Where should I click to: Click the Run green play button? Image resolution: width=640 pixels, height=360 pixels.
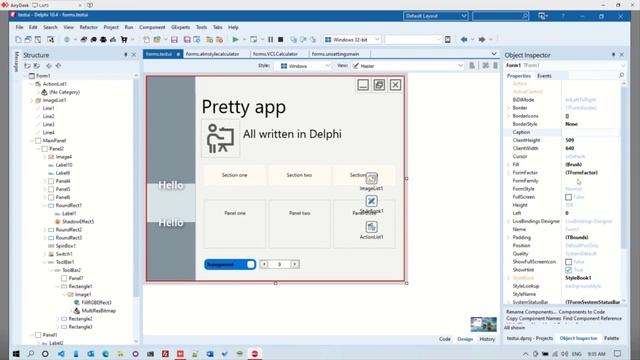pos(236,40)
